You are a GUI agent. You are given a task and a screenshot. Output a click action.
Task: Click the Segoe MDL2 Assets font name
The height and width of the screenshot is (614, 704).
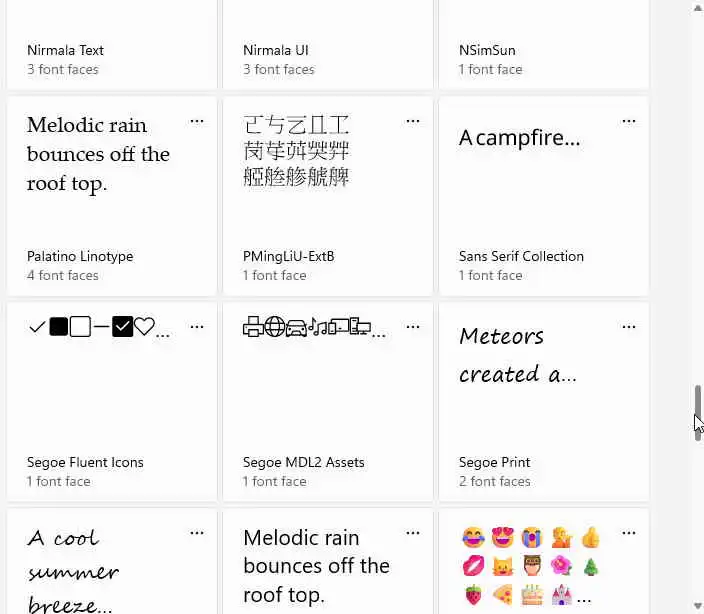click(x=304, y=462)
